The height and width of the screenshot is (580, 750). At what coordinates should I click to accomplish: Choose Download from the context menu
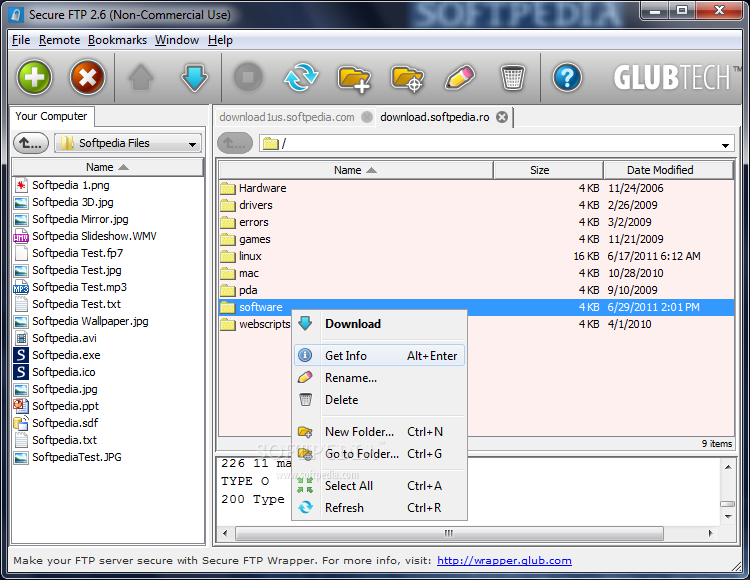coord(379,324)
